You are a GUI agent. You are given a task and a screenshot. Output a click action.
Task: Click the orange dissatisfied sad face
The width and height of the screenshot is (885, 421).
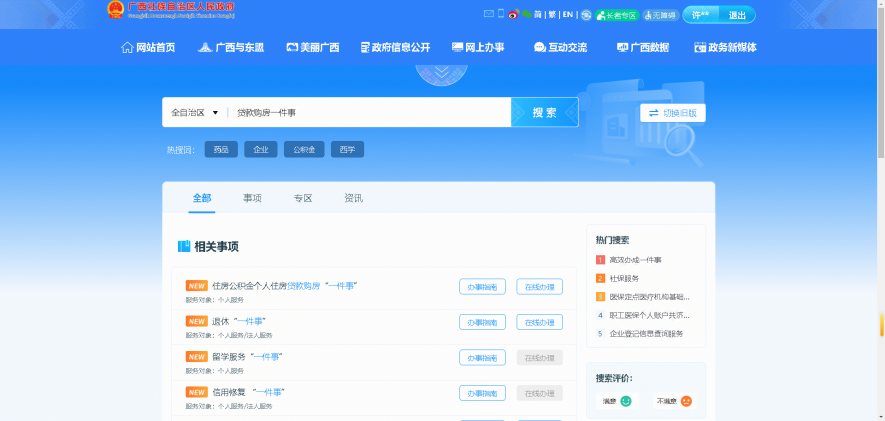686,401
